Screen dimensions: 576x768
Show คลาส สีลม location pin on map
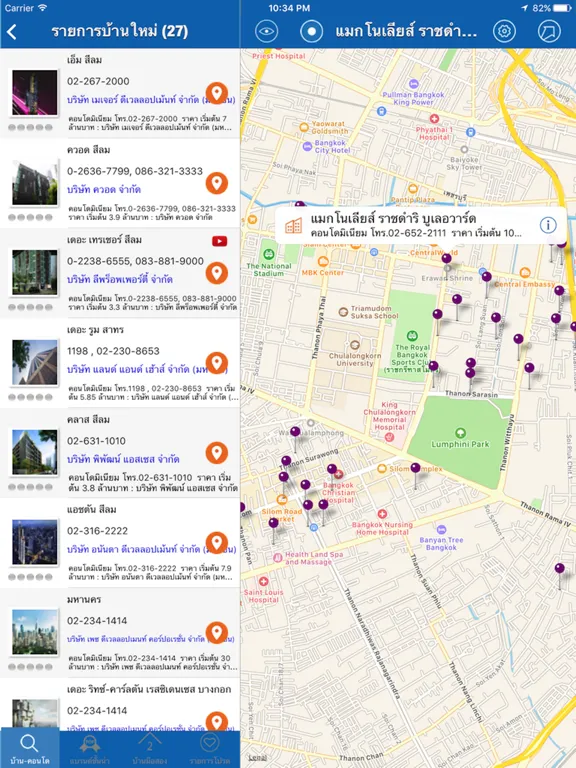(x=216, y=453)
